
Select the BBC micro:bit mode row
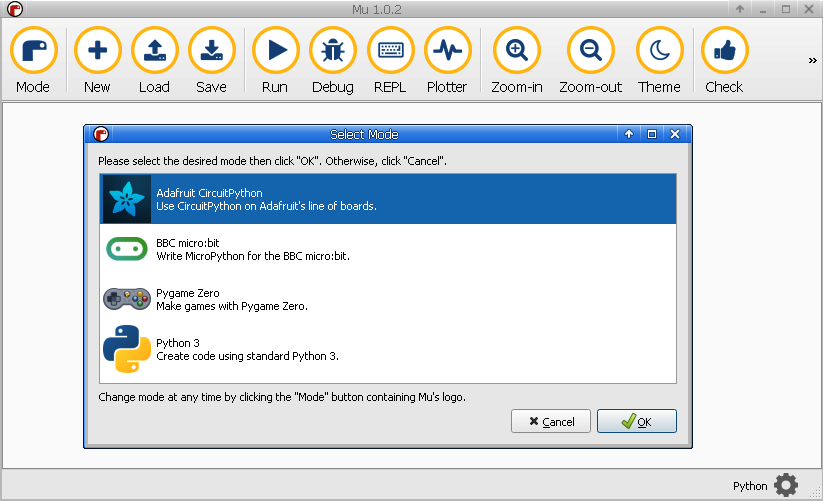click(388, 249)
